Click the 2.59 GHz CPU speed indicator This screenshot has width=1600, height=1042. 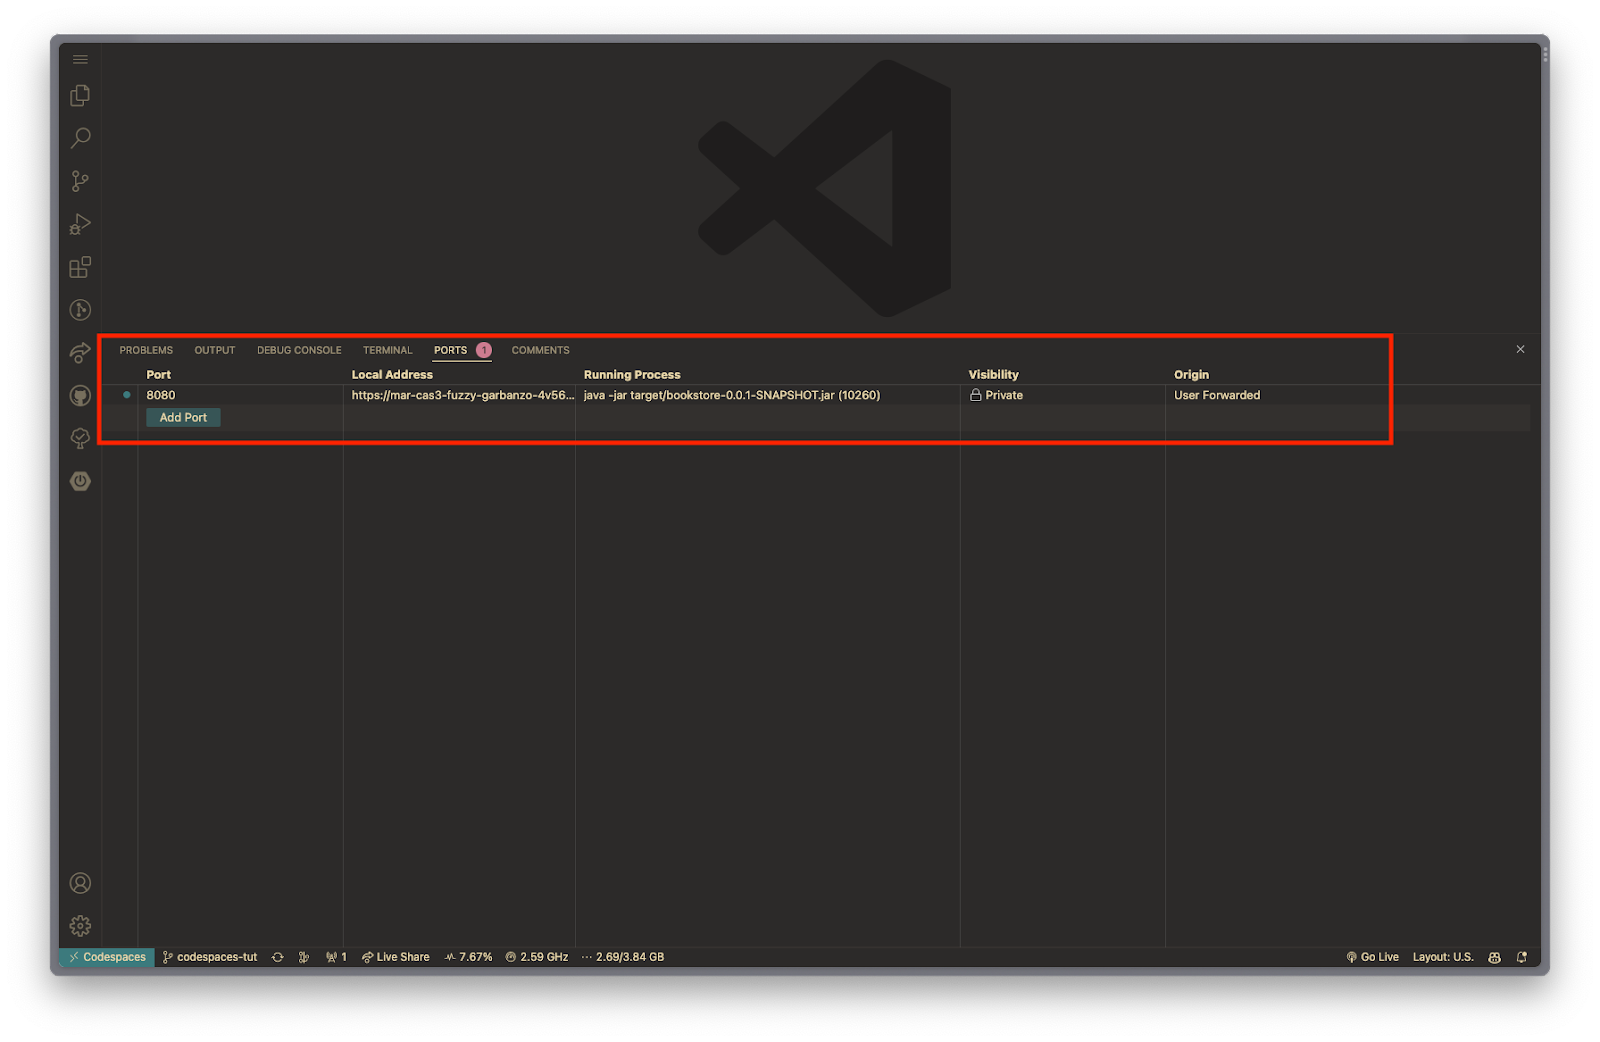coord(537,957)
